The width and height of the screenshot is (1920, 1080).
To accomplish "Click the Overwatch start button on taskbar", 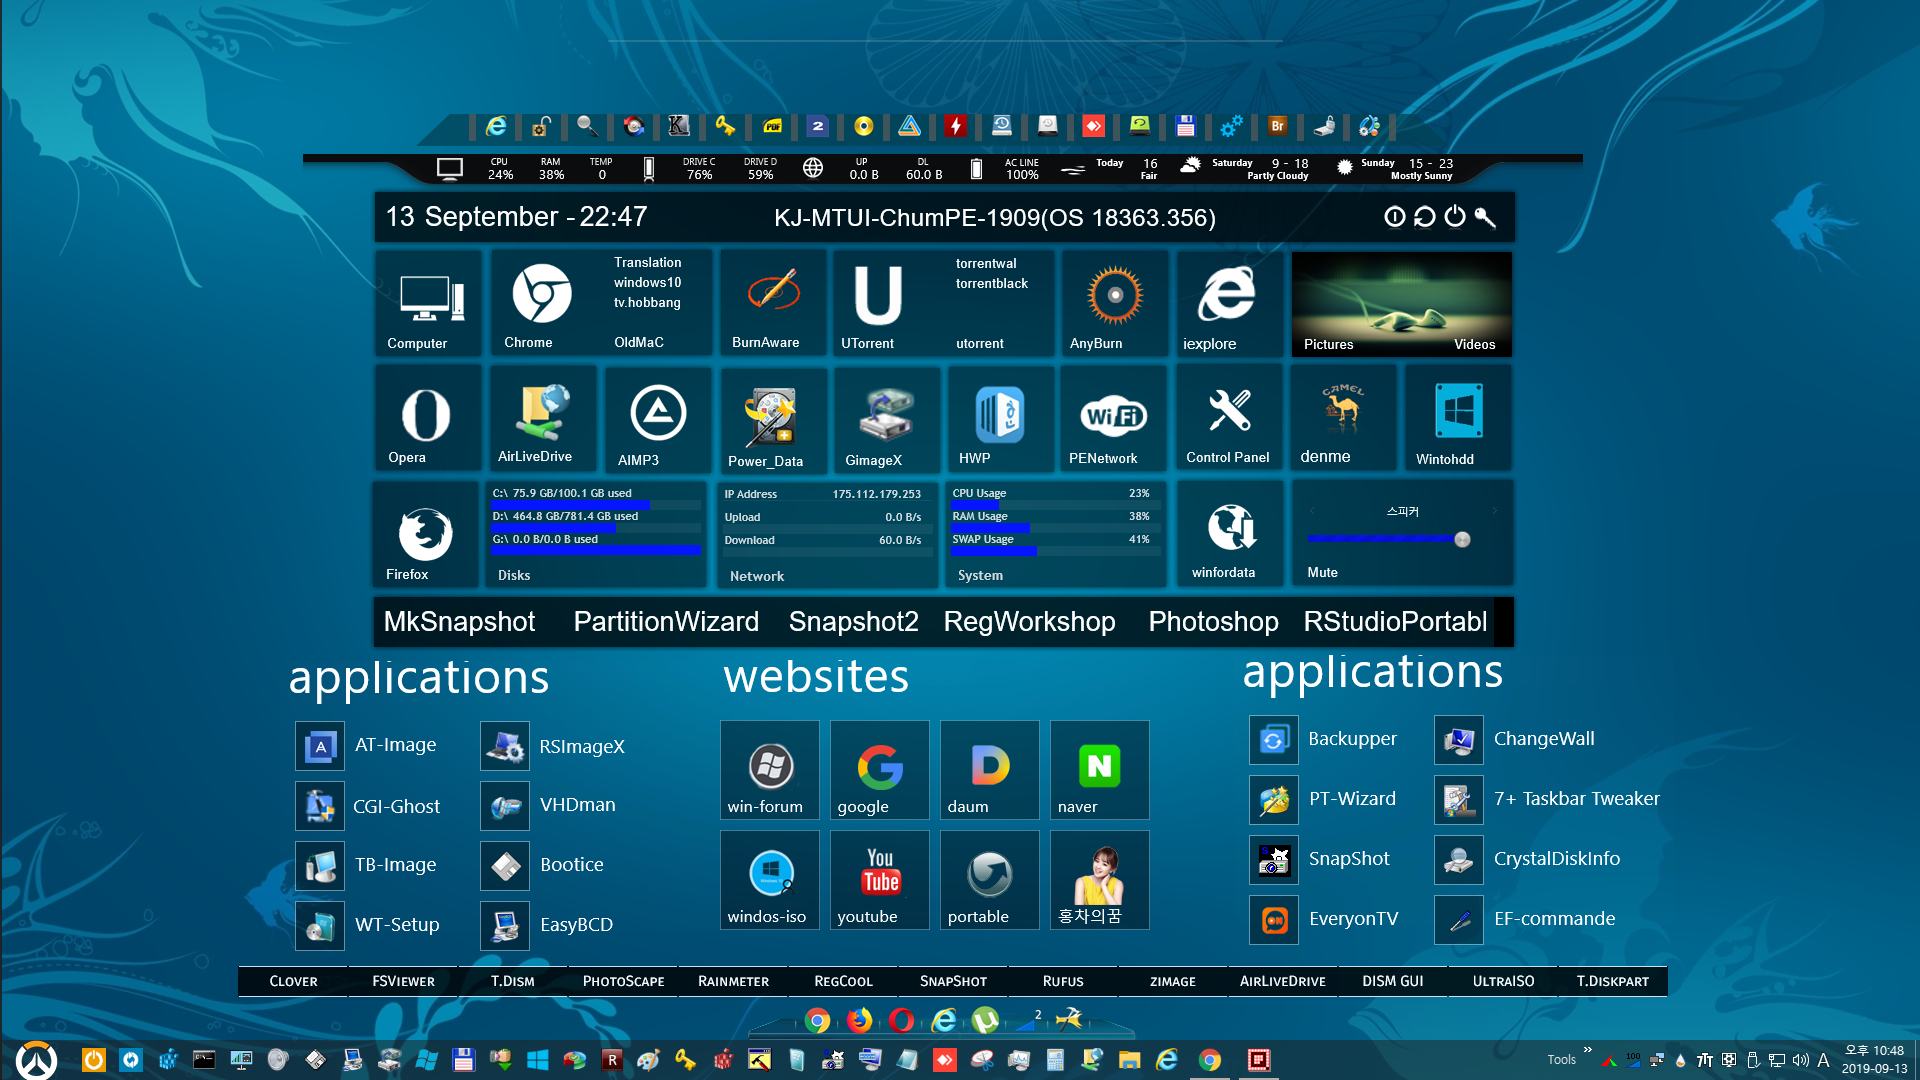I will click(x=37, y=1059).
